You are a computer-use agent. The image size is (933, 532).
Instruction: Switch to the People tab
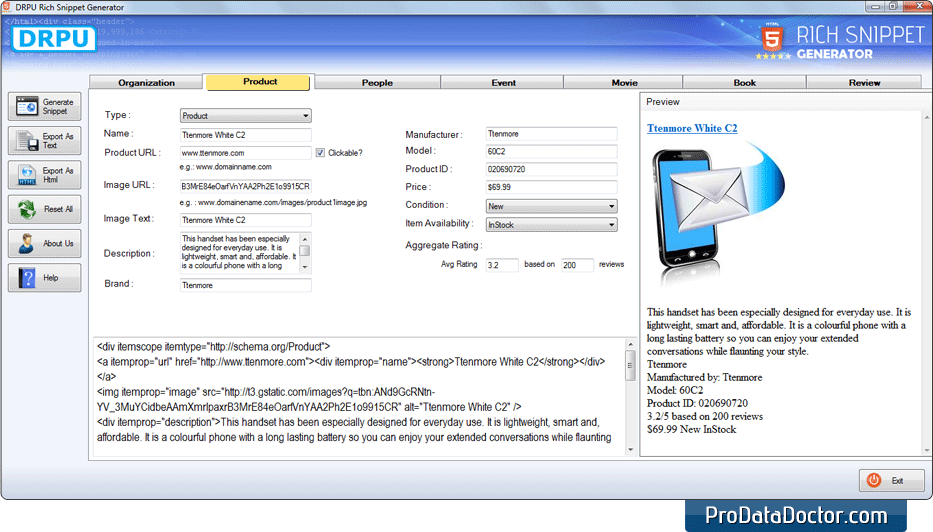377,83
